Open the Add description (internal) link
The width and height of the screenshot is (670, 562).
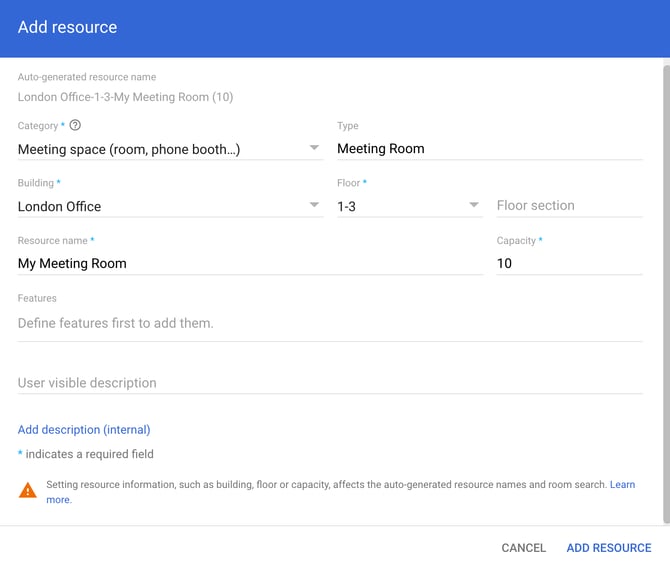[84, 430]
